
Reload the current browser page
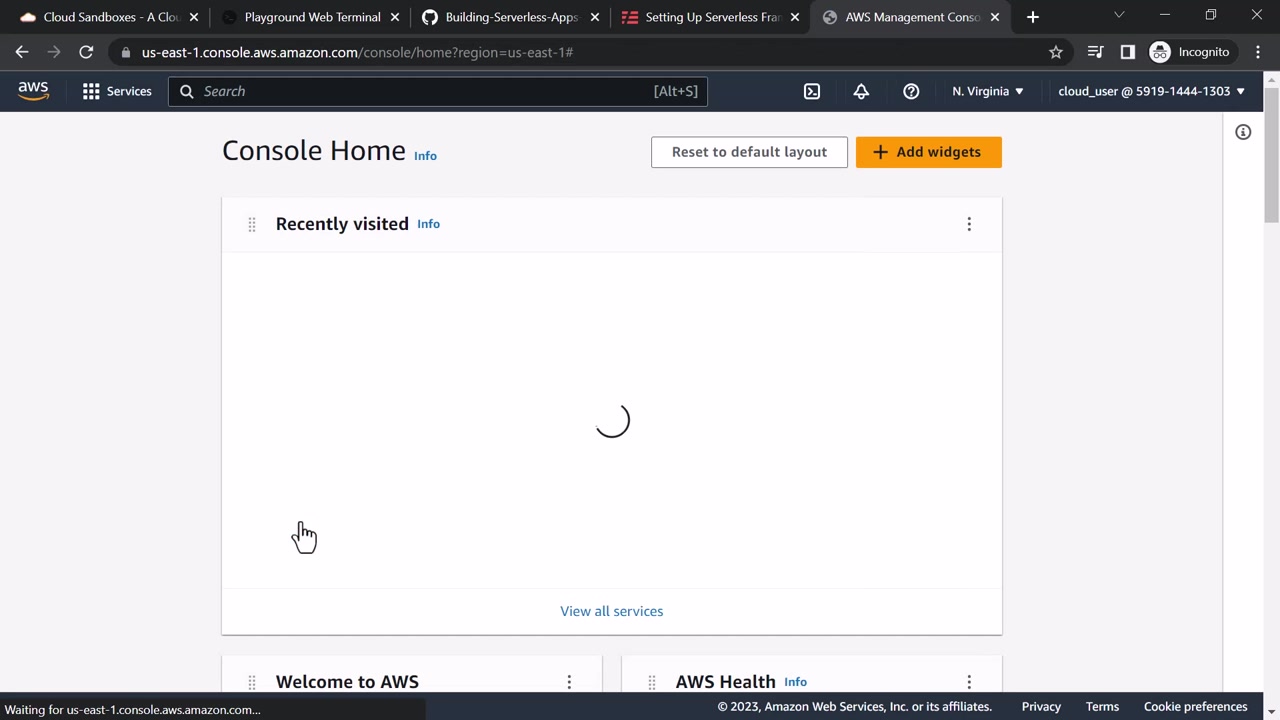(86, 52)
